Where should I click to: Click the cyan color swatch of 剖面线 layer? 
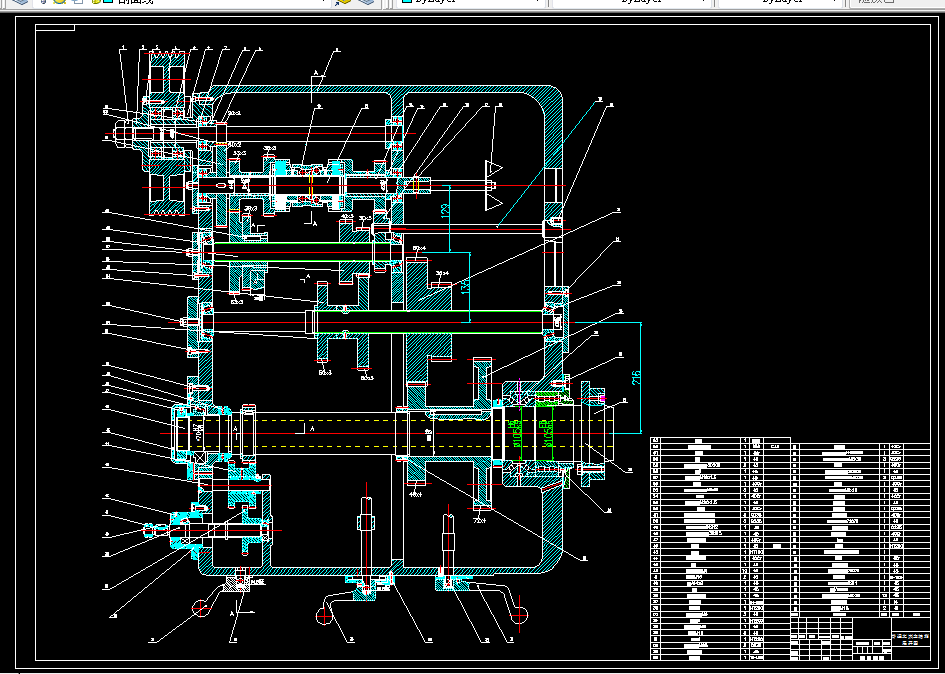pos(108,2)
